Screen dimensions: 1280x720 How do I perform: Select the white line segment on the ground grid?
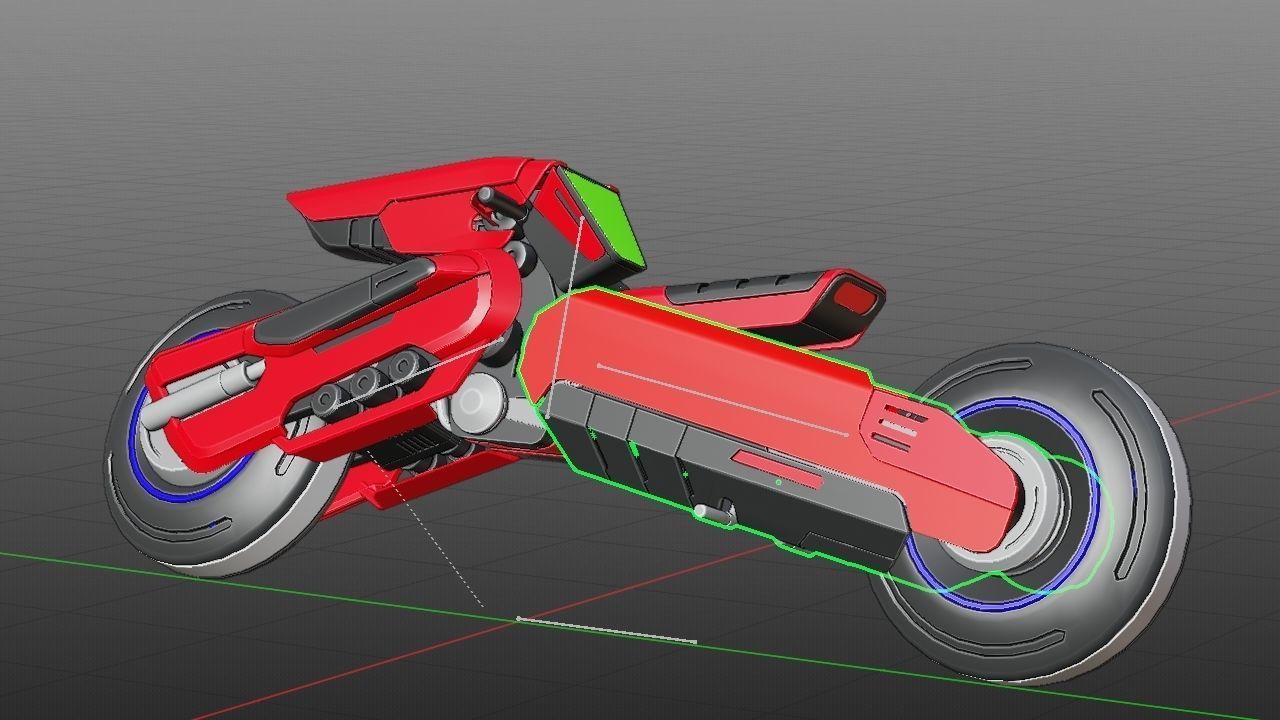(606, 630)
